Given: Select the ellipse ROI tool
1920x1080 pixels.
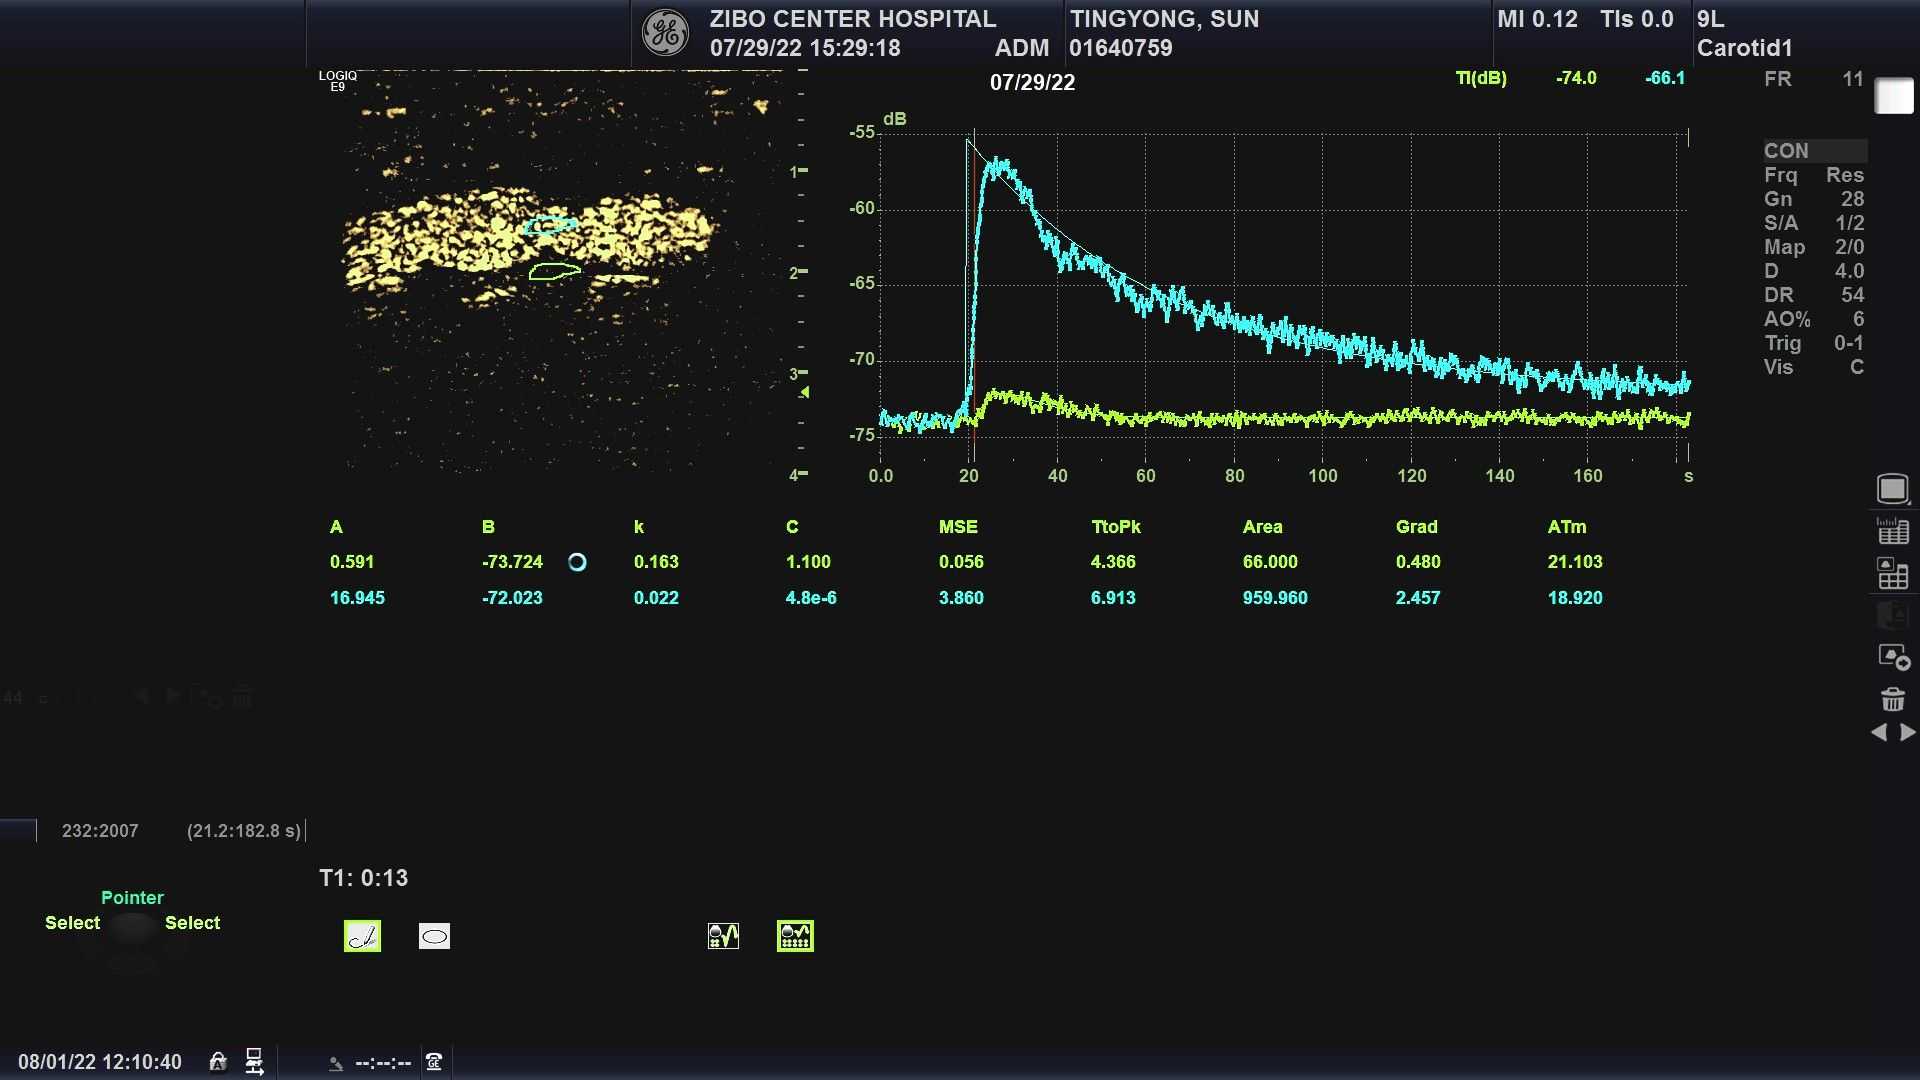Looking at the screenshot, I should click(x=434, y=936).
